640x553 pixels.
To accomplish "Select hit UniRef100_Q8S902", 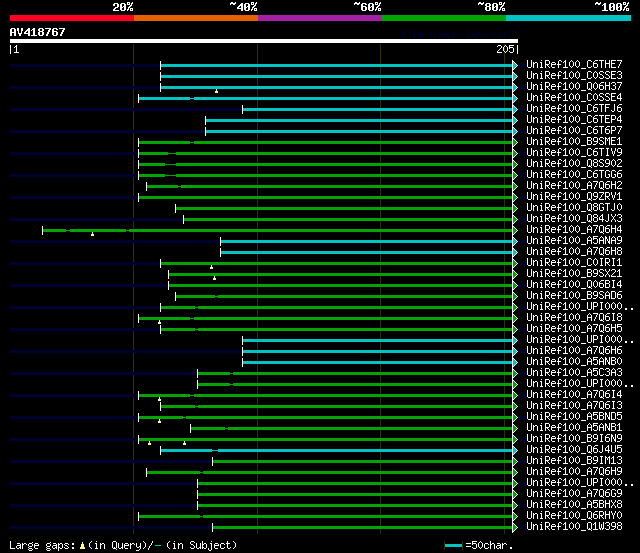I will click(574, 164).
